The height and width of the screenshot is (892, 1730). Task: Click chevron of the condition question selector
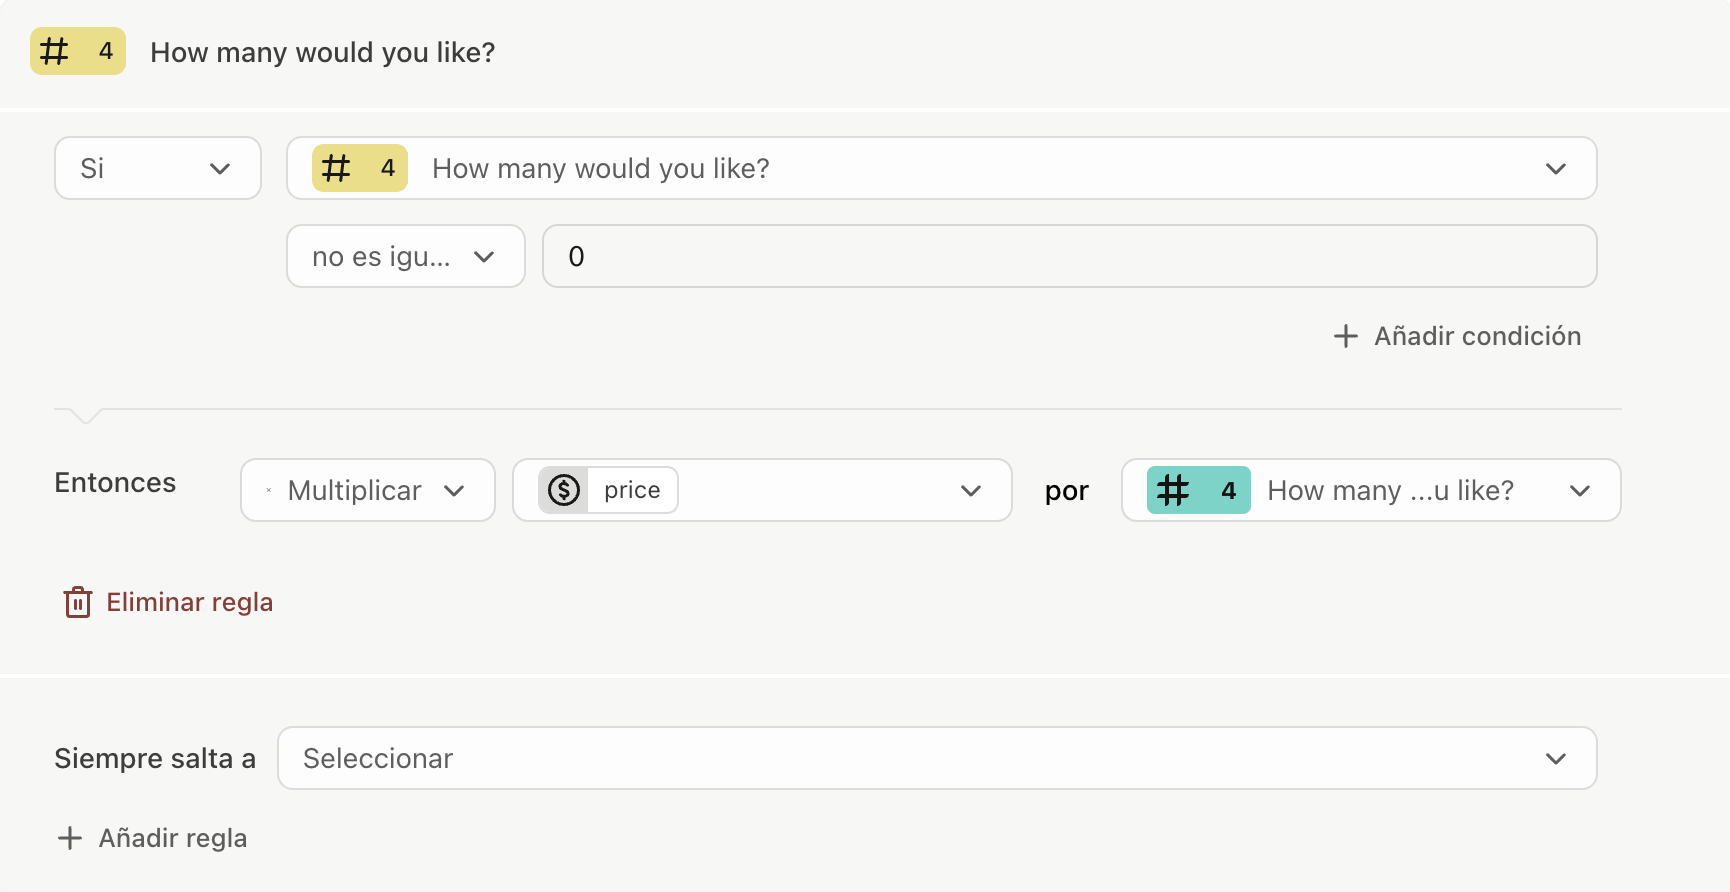(1555, 168)
